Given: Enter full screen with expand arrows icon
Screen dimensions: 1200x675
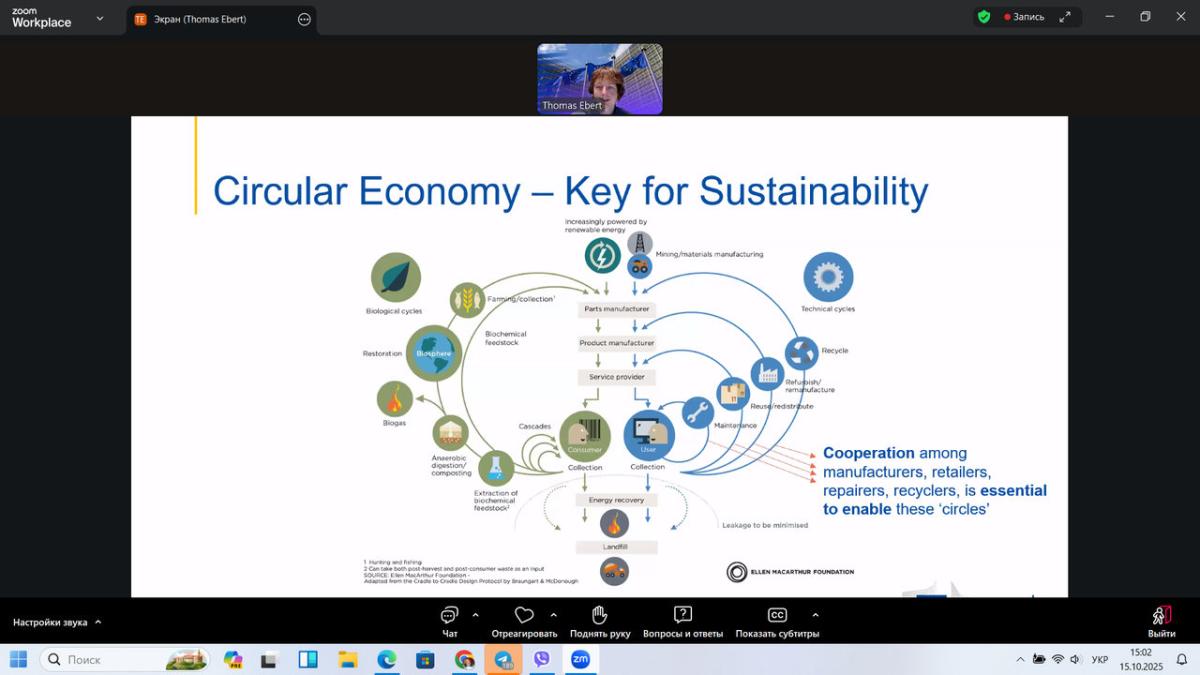Looking at the screenshot, I should tap(1065, 17).
